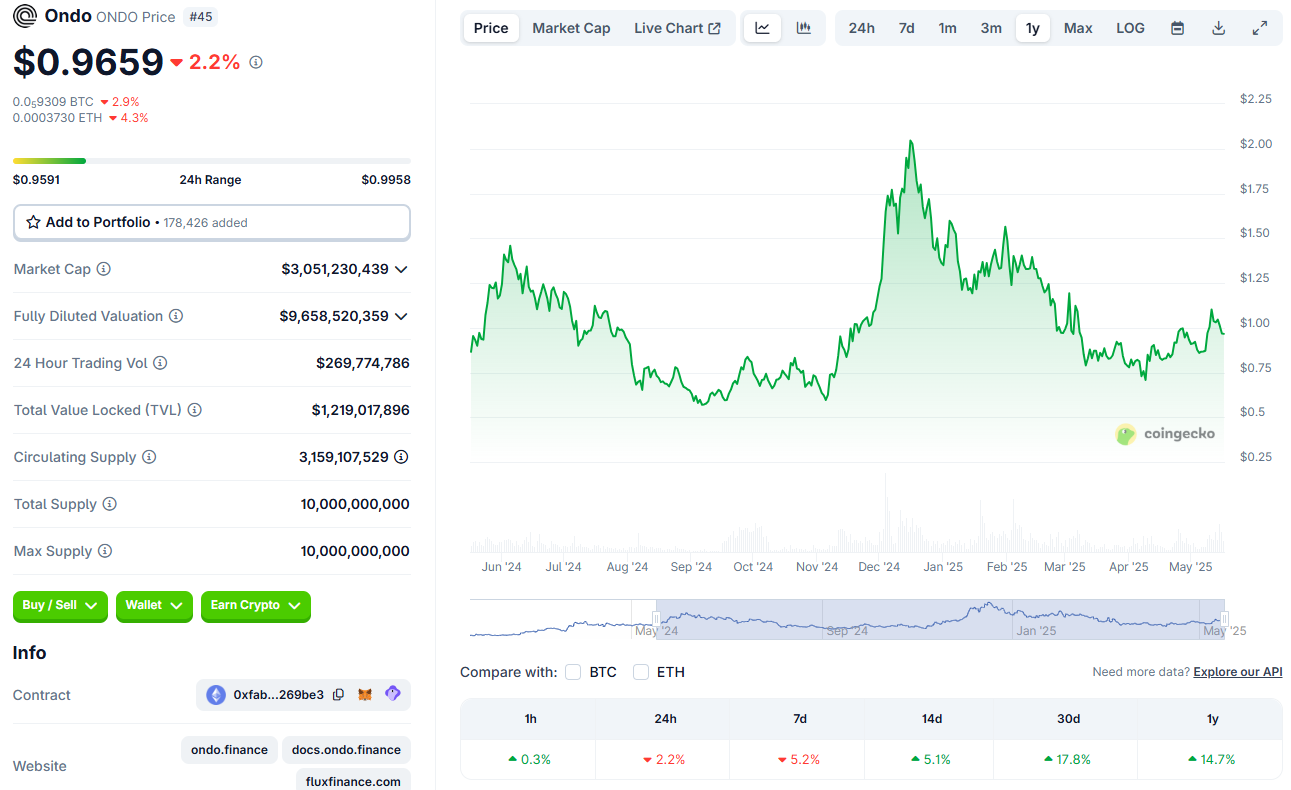Image resolution: width=1291 pixels, height=790 pixels.
Task: Switch to line chart view icon
Action: [762, 28]
